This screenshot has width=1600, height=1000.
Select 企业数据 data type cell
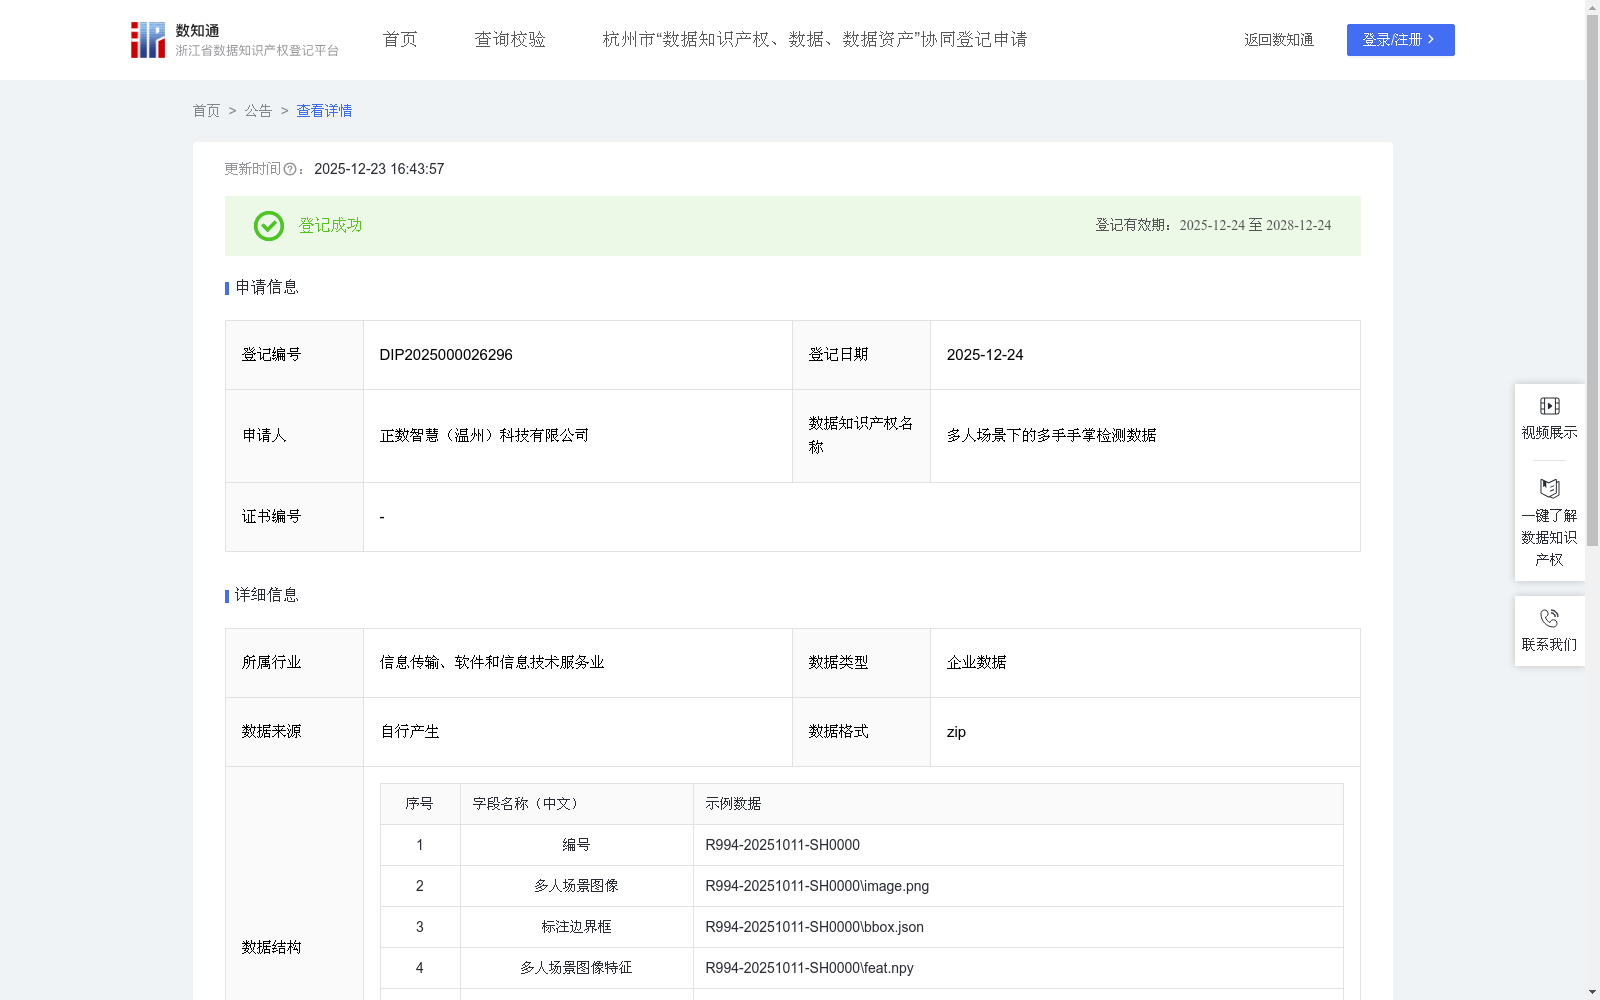pyautogui.click(x=1145, y=663)
